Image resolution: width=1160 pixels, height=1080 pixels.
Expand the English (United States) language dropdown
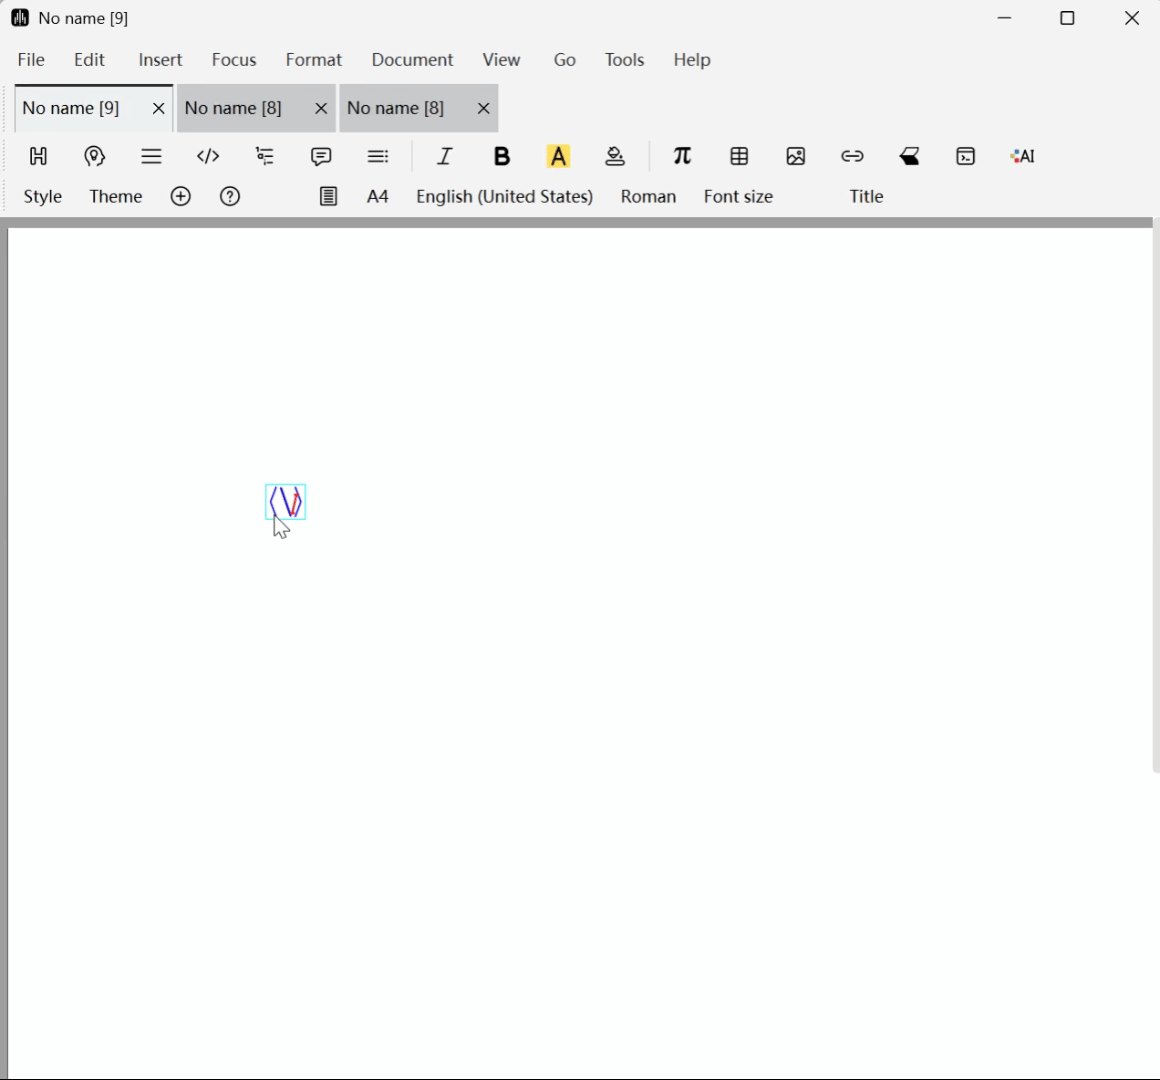(505, 197)
